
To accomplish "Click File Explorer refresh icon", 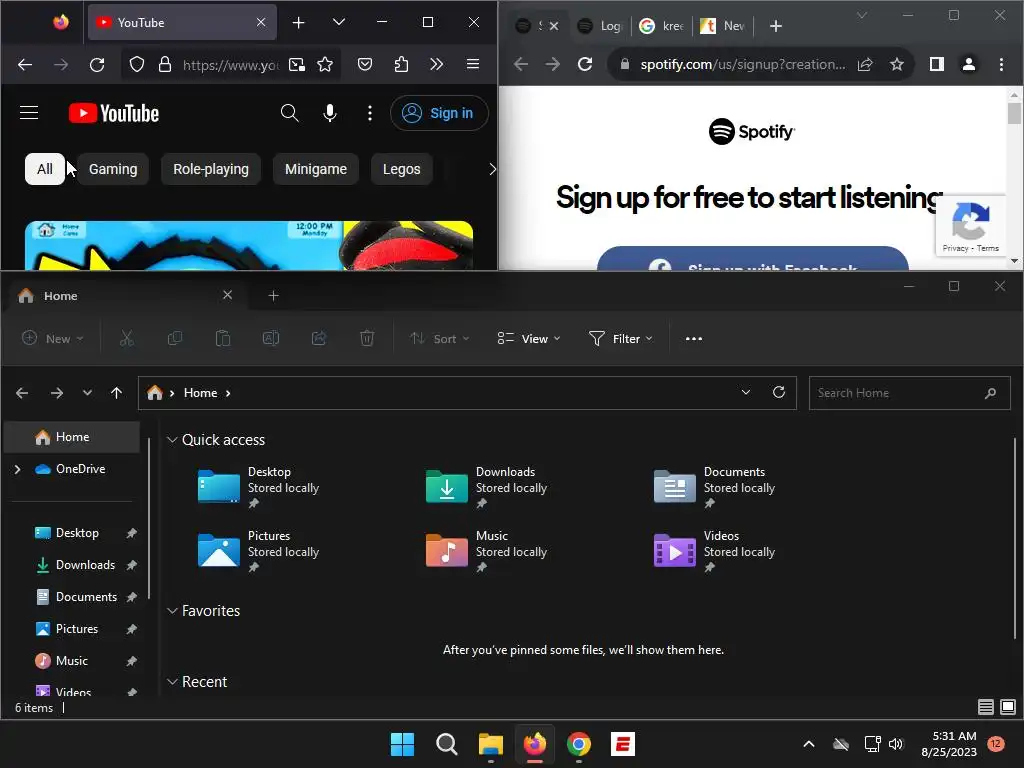I will click(778, 392).
